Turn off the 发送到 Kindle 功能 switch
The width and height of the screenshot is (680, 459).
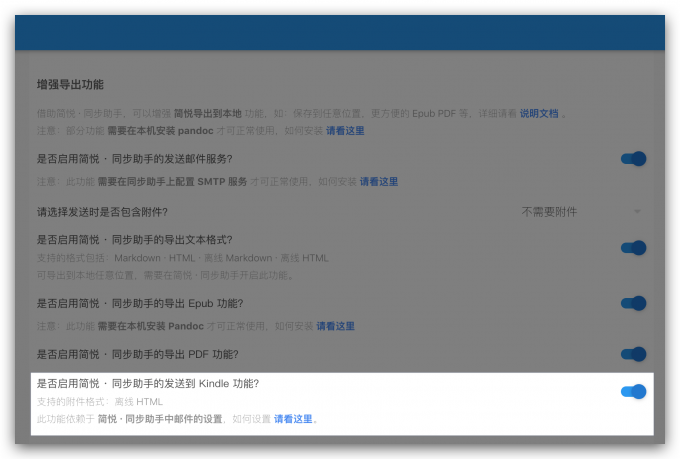(x=633, y=392)
